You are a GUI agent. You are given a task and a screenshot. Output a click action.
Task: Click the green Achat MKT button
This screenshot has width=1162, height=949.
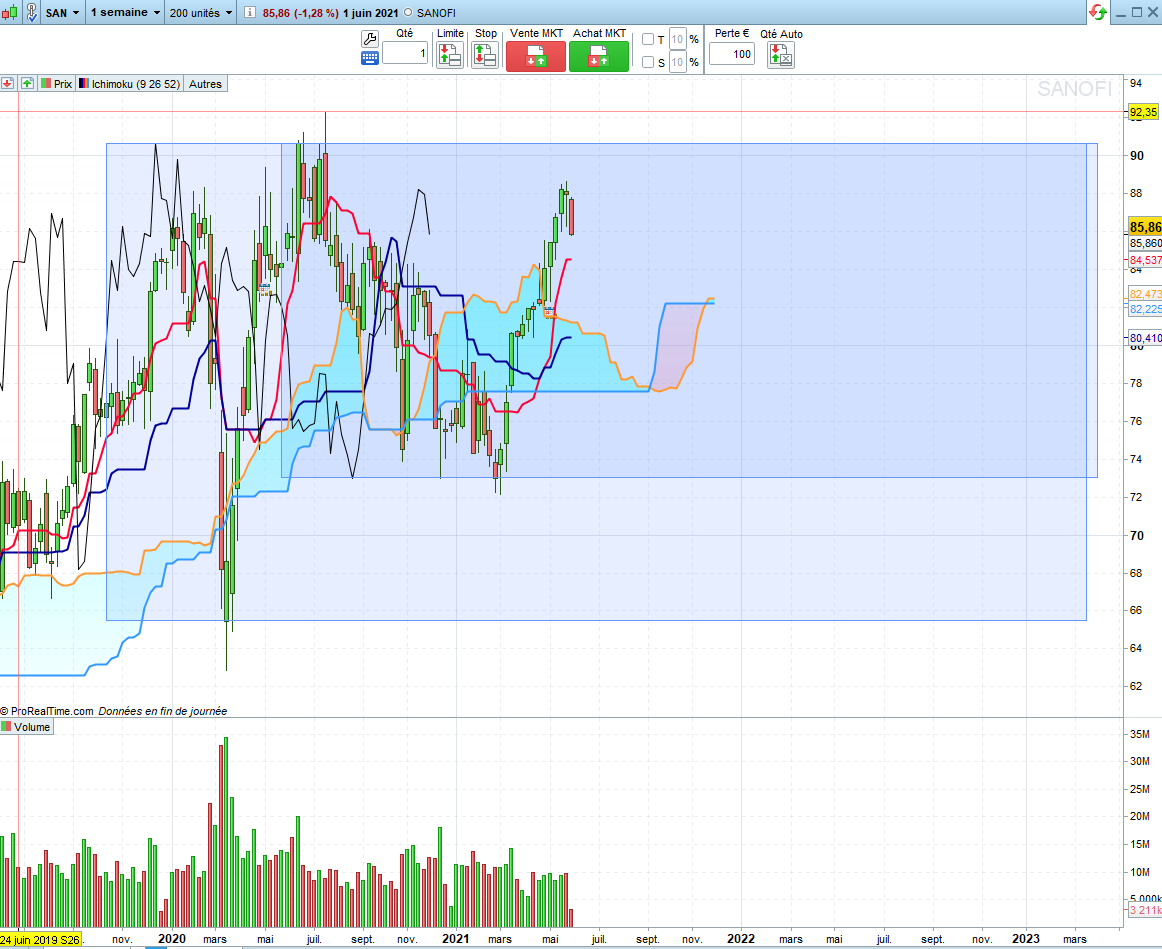tap(599, 56)
